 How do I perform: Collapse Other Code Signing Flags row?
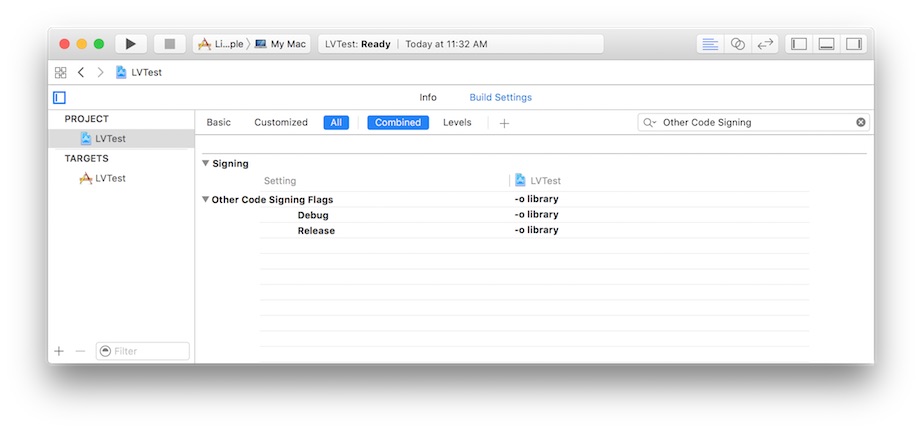pos(205,200)
